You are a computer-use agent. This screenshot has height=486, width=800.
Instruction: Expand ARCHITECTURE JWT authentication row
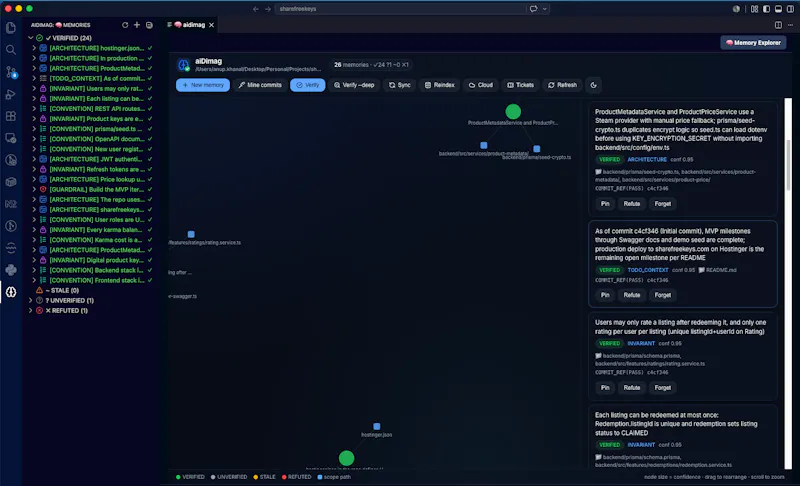[x=34, y=159]
